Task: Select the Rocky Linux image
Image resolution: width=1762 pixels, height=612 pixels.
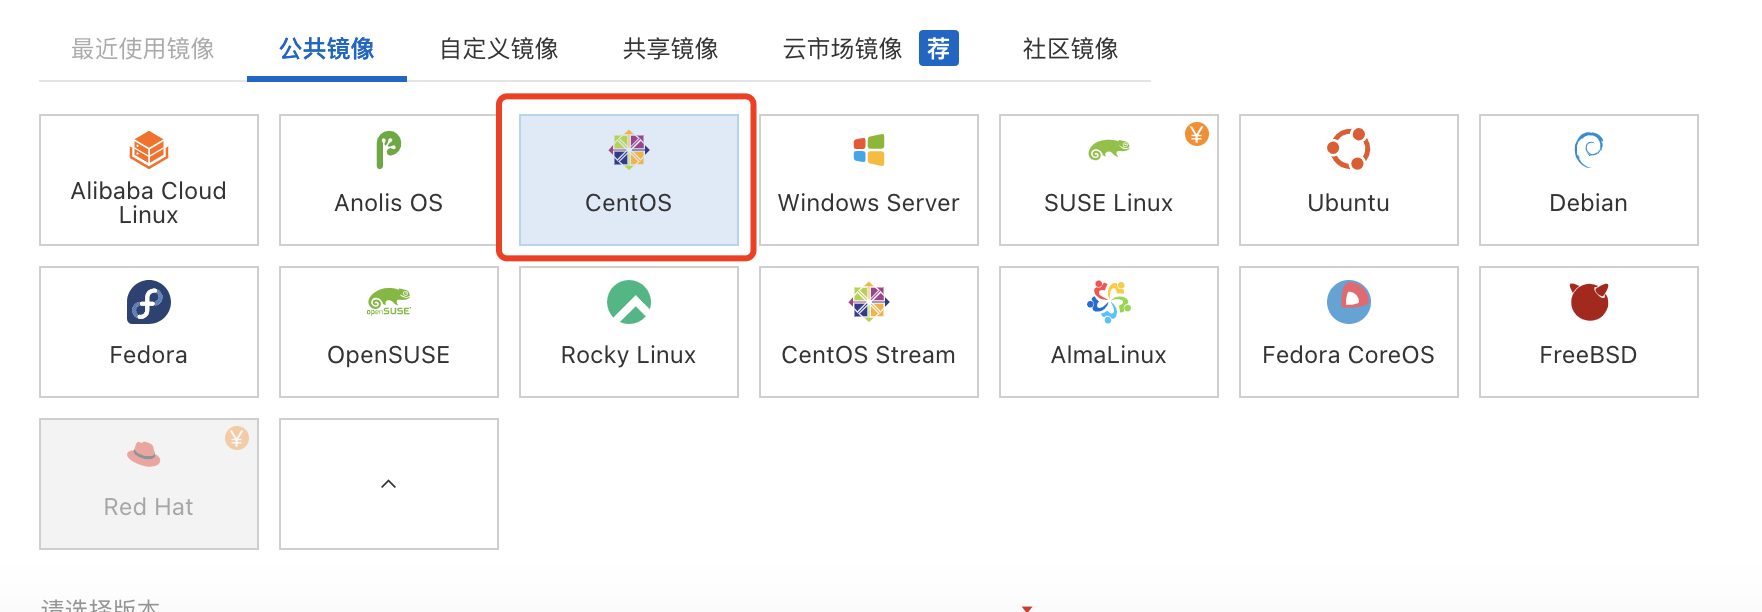Action: [628, 332]
